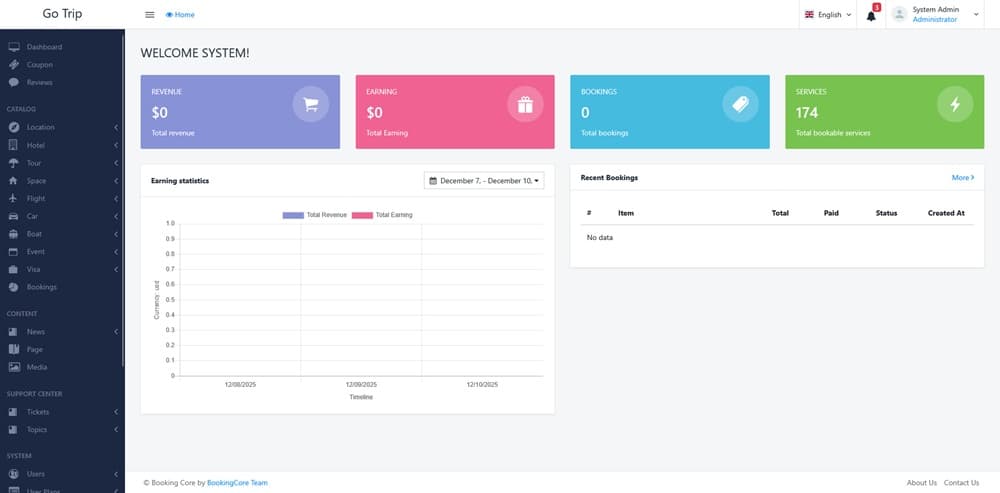Screen dimensions: 1000x493
Task: Click the lightning bolt Services icon
Action: pyautogui.click(x=955, y=105)
